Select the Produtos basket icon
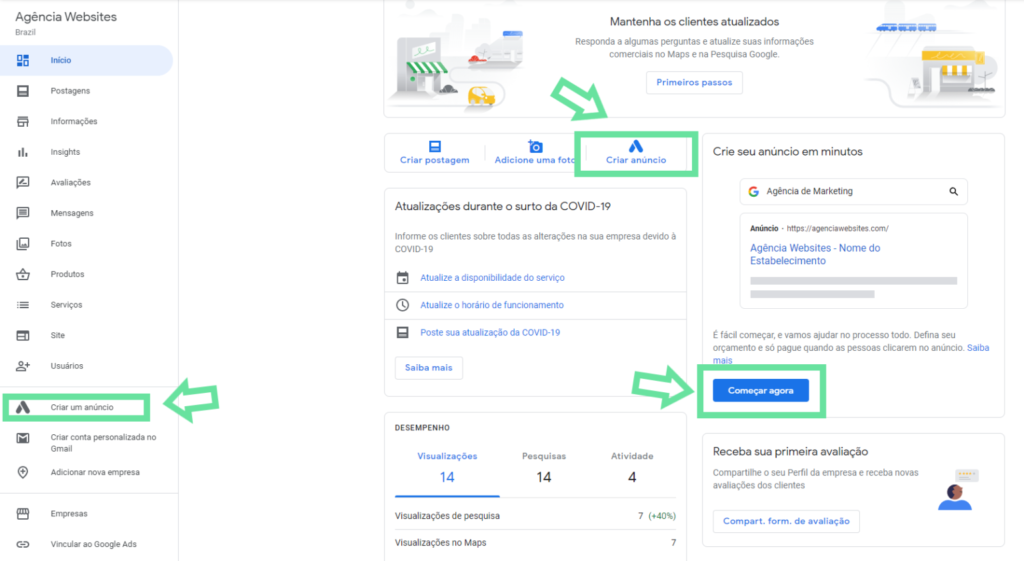The height and width of the screenshot is (561, 1024). (23, 274)
